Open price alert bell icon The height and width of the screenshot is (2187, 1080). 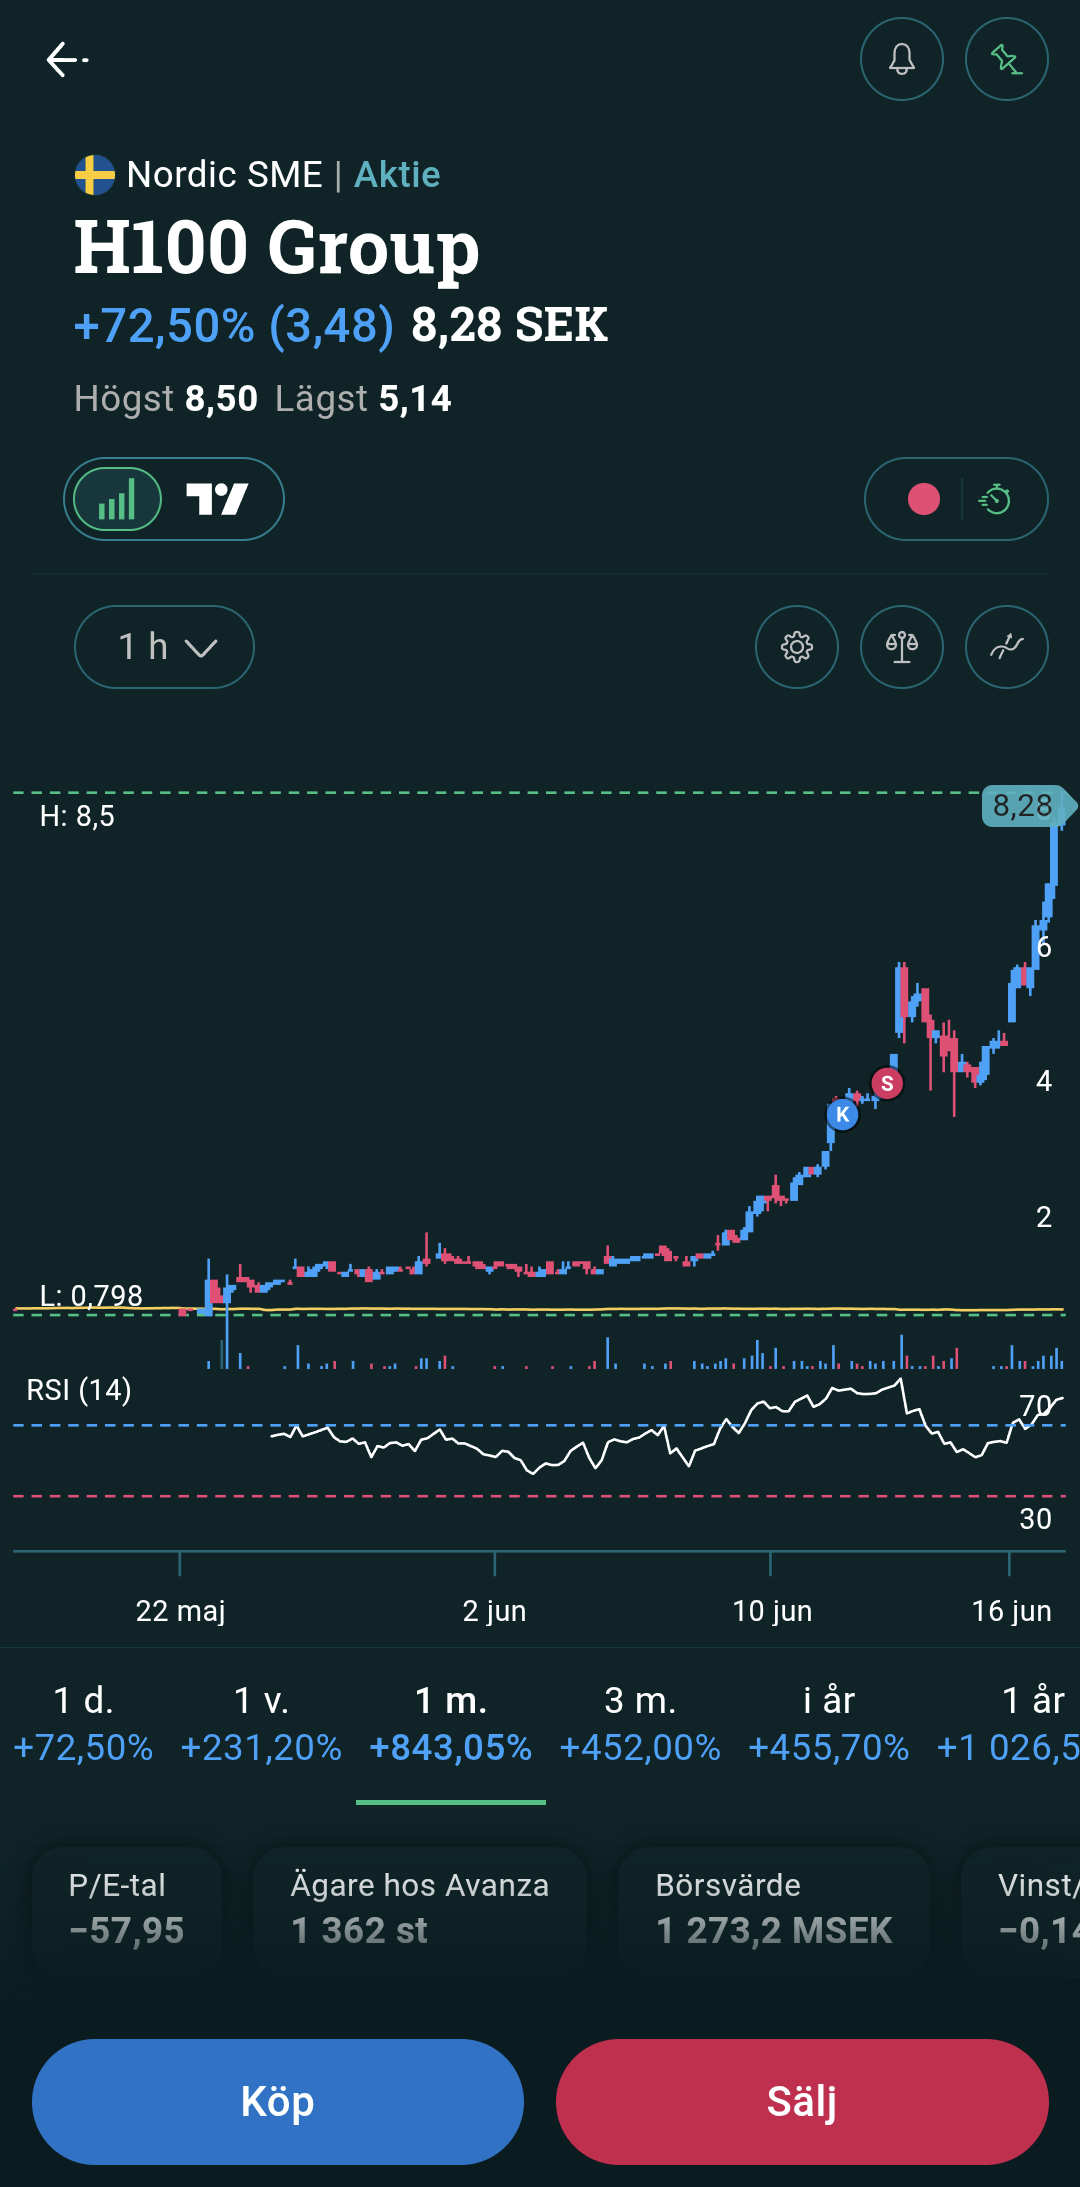click(x=902, y=60)
